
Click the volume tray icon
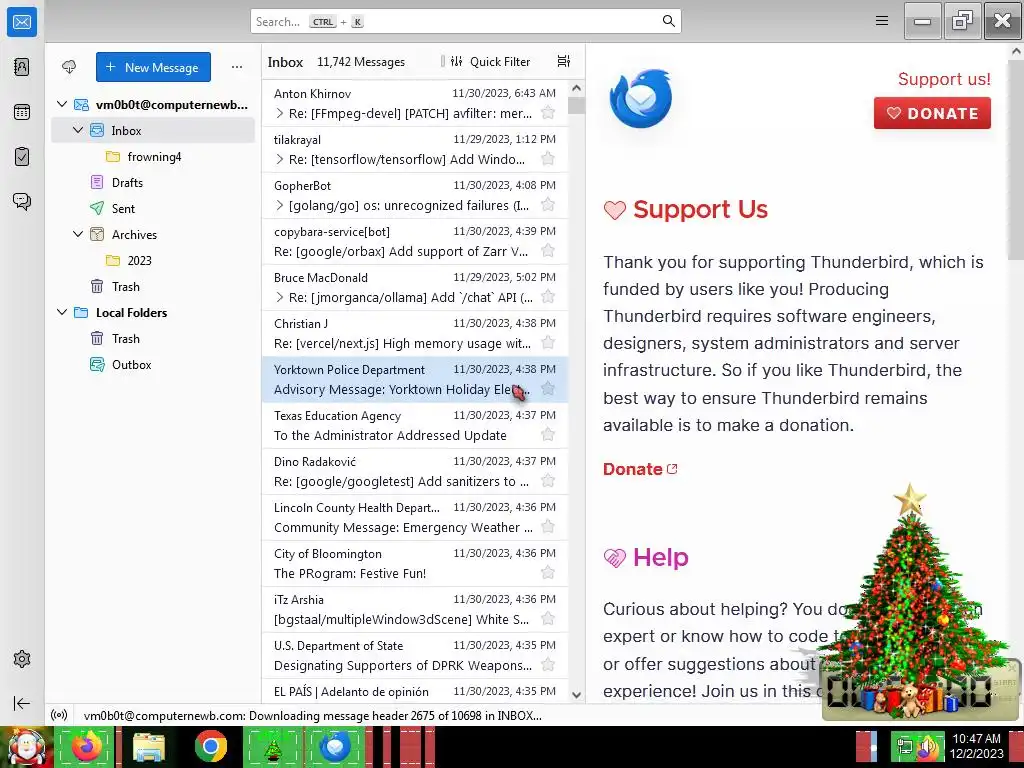[x=929, y=746]
